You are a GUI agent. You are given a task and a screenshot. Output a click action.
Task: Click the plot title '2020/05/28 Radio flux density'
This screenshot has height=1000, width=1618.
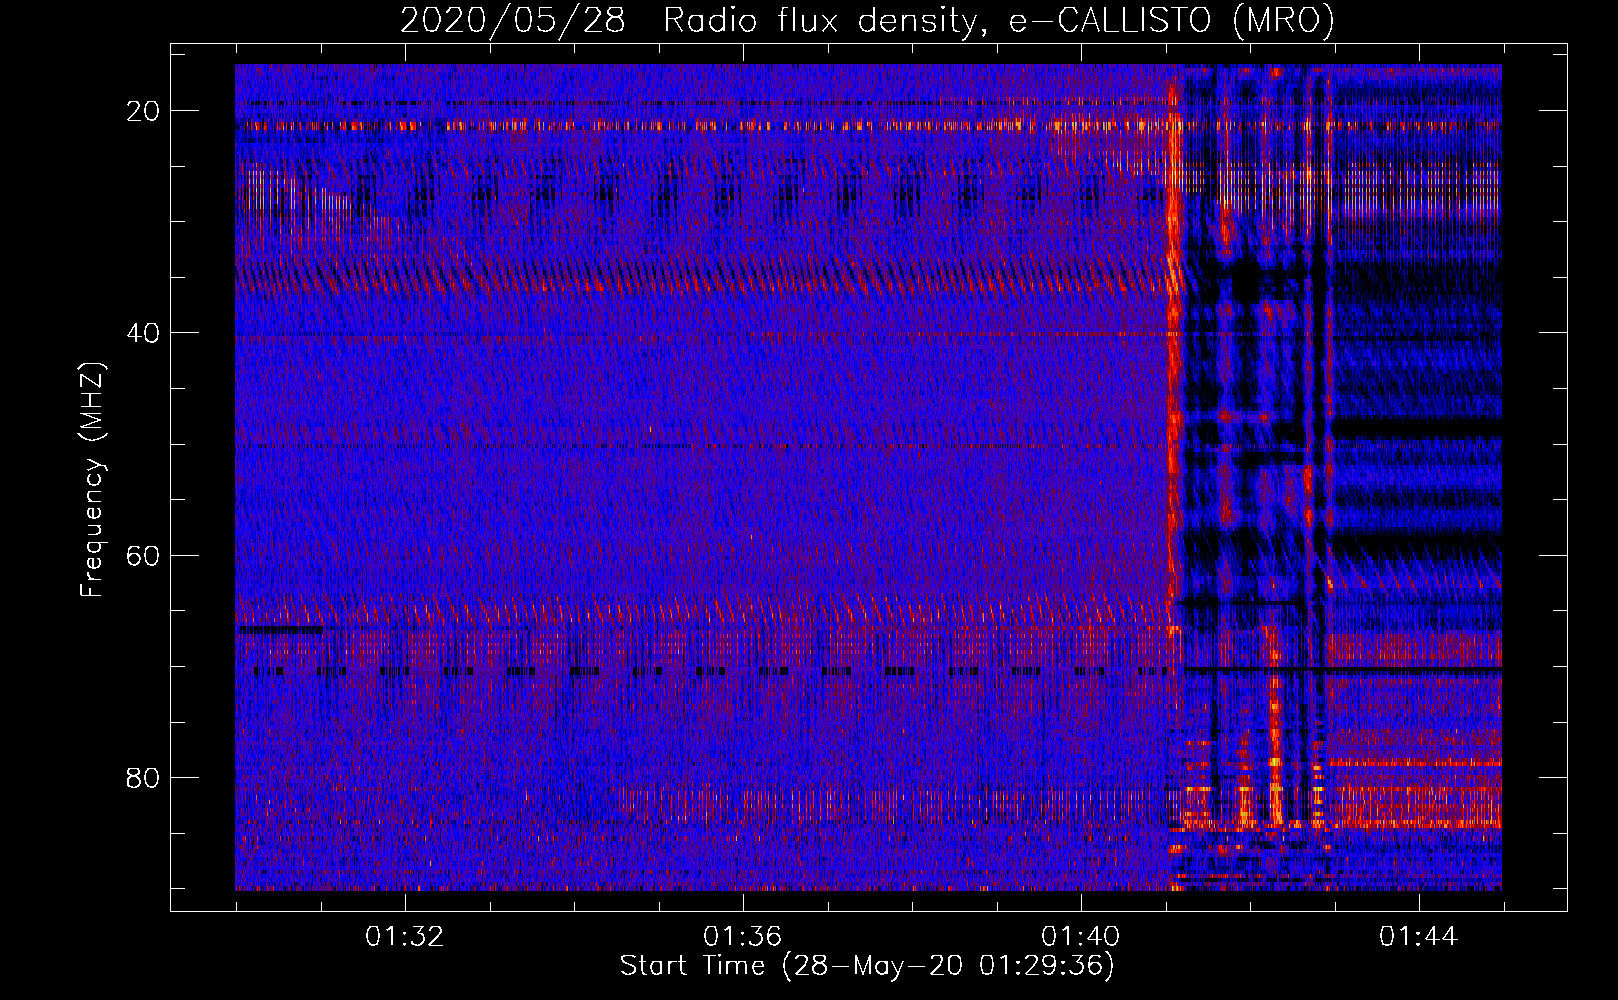[x=867, y=20]
